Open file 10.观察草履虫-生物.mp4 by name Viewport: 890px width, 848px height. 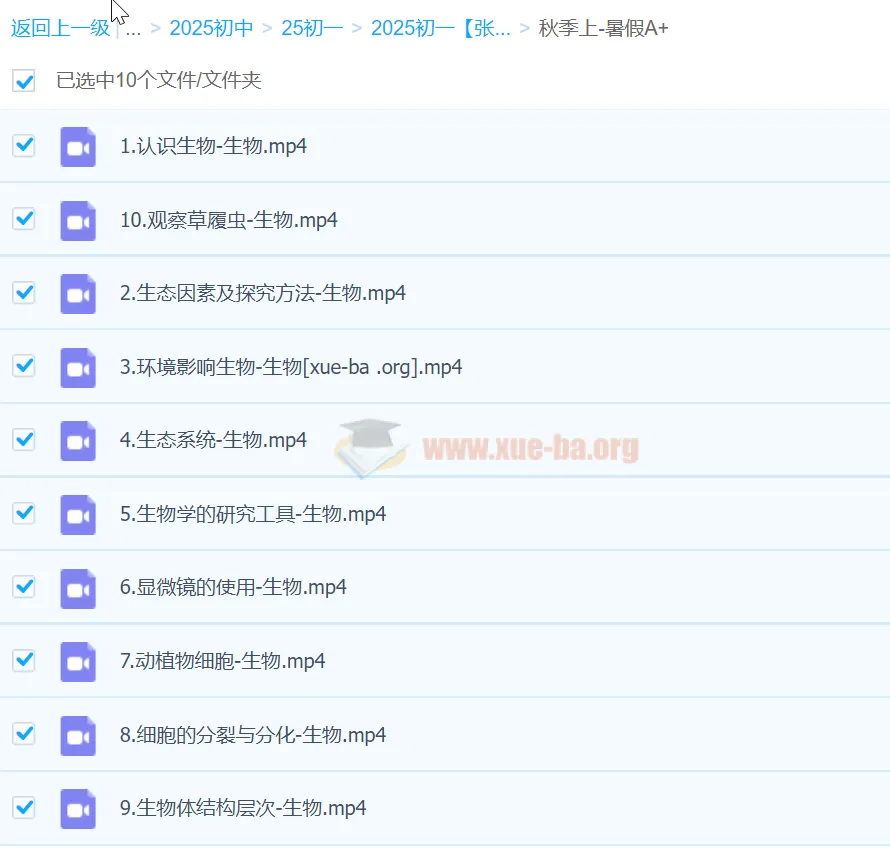pyautogui.click(x=228, y=220)
